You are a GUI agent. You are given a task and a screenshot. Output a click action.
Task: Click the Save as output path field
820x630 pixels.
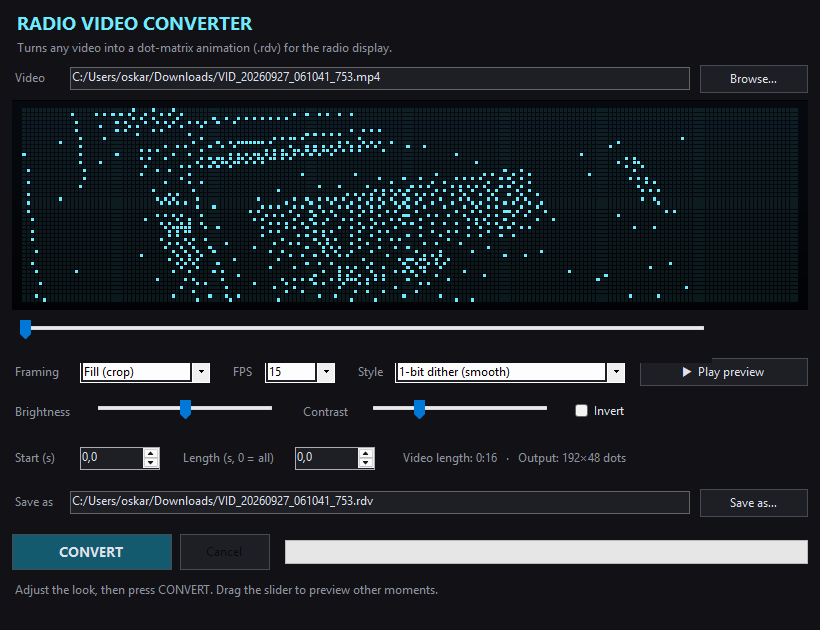coord(380,502)
